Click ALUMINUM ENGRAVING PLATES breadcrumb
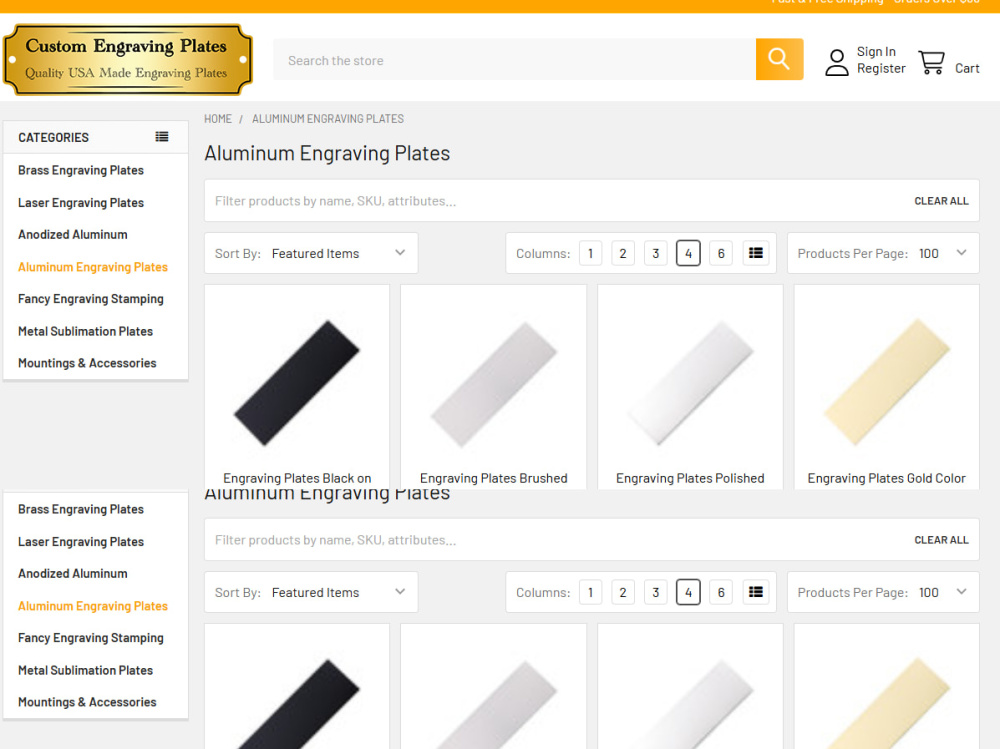The height and width of the screenshot is (749, 1000). pos(328,119)
